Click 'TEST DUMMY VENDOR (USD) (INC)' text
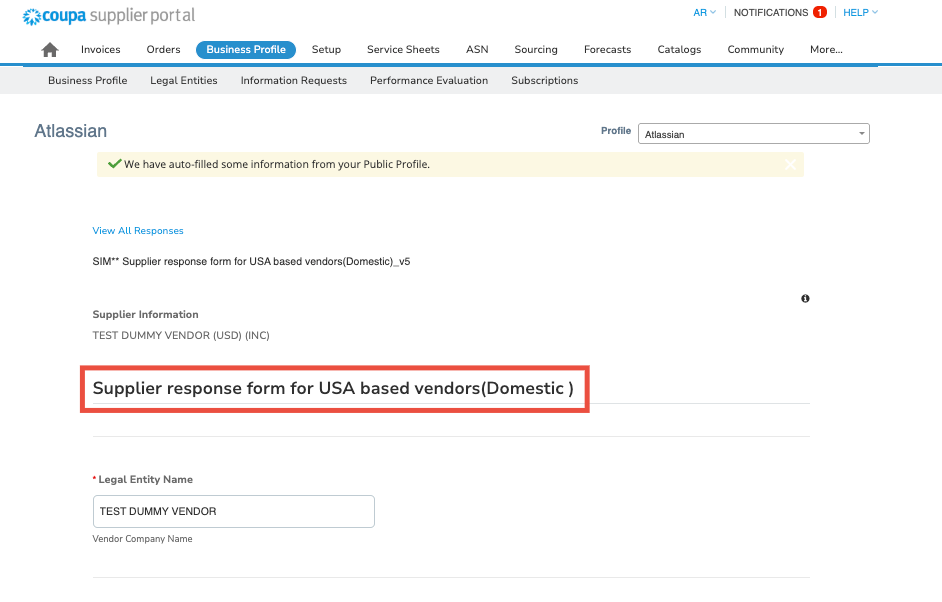Viewport: 942px width, 602px height. click(181, 335)
